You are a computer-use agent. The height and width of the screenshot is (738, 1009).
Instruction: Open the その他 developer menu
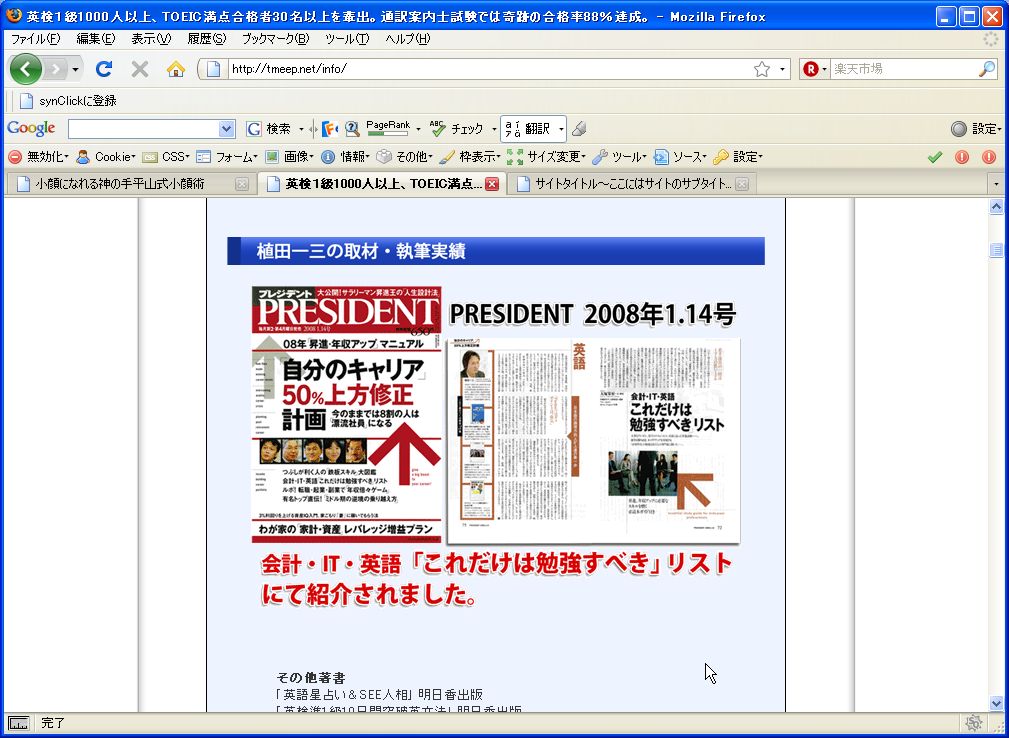click(x=404, y=156)
